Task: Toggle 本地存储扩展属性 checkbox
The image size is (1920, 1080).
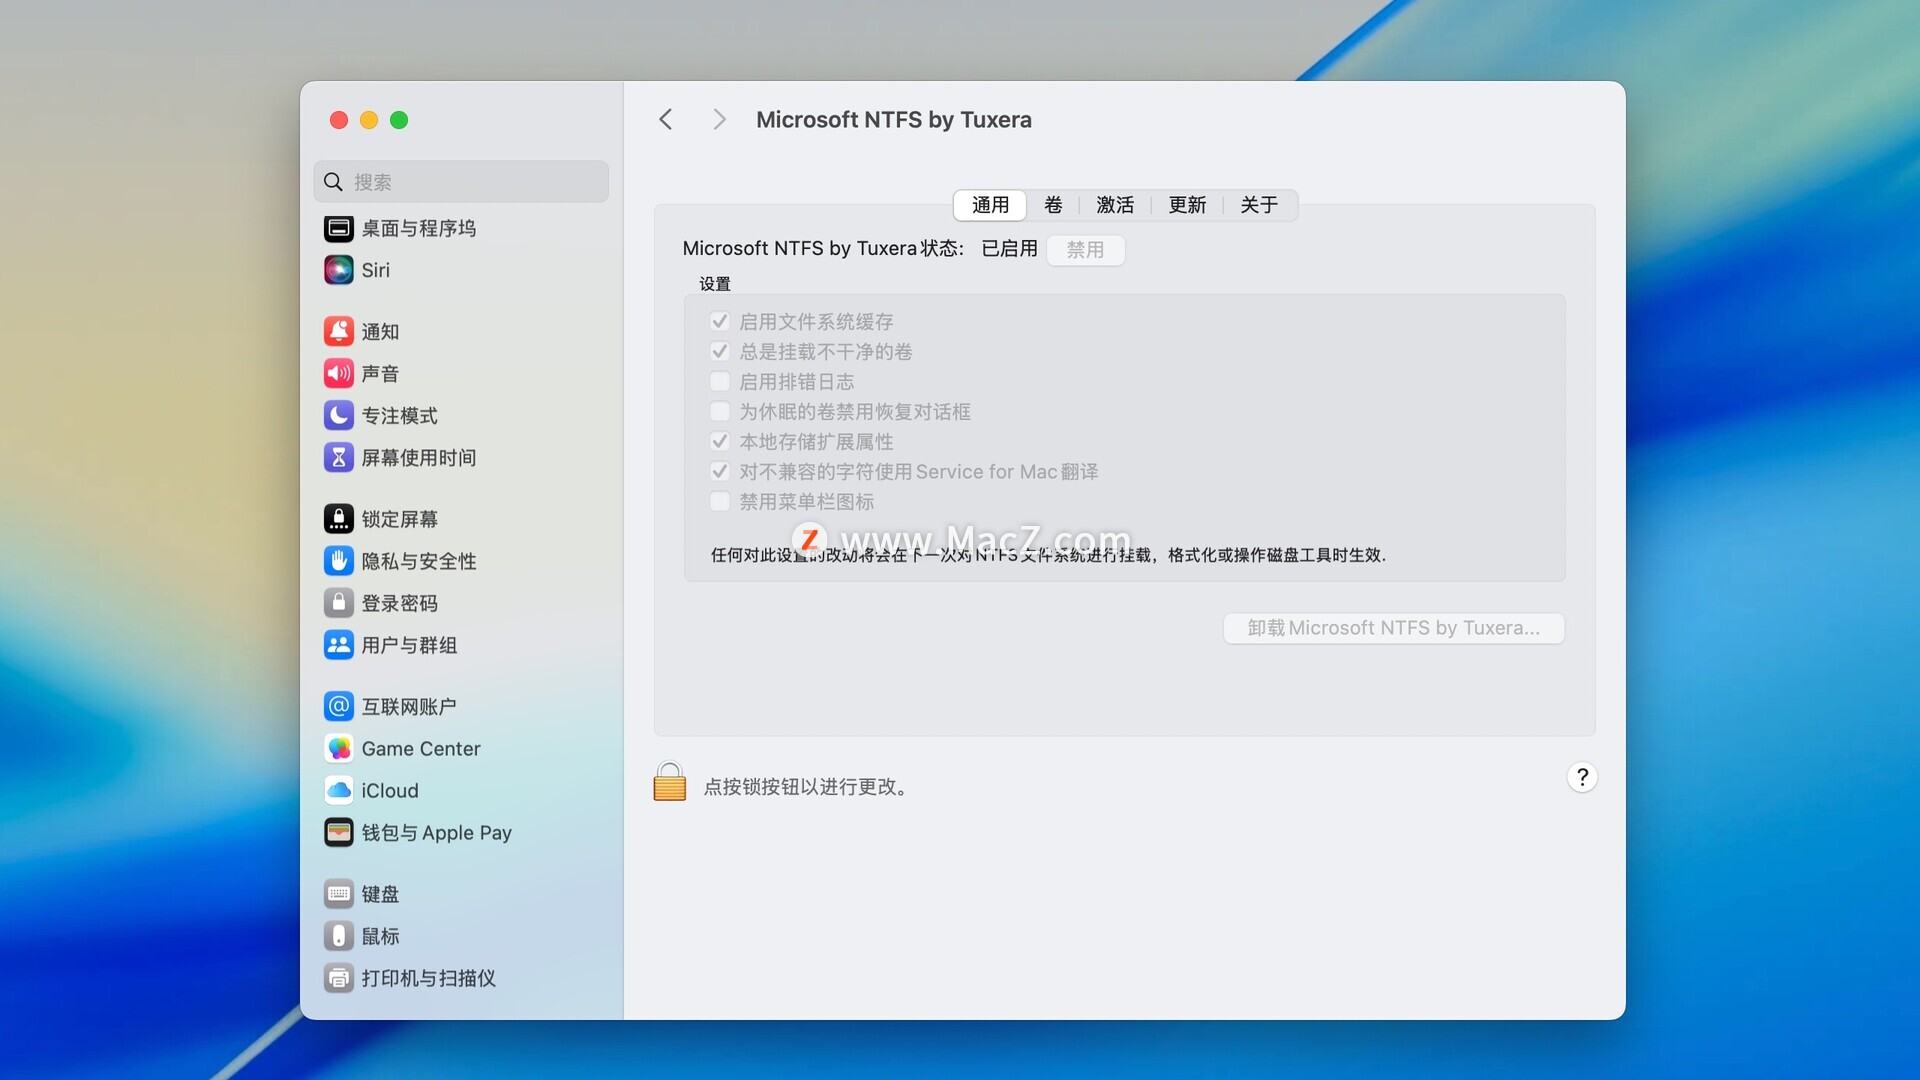Action: point(719,441)
